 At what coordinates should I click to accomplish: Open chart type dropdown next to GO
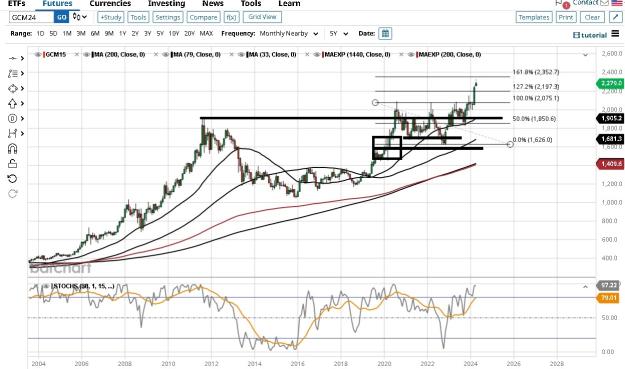click(x=80, y=17)
